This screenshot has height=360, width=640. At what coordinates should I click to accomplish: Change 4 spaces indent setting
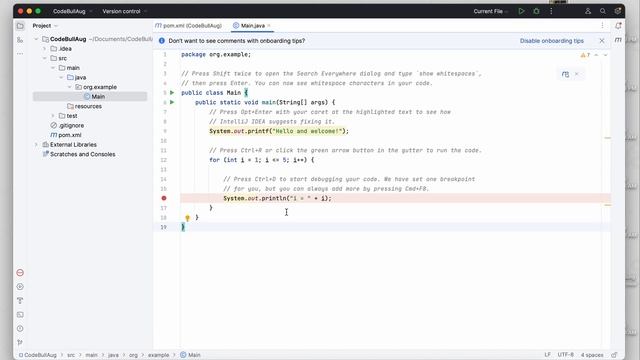point(592,355)
